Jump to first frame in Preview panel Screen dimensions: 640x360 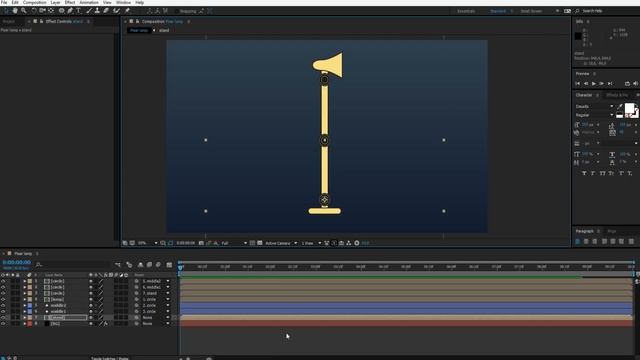578,84
